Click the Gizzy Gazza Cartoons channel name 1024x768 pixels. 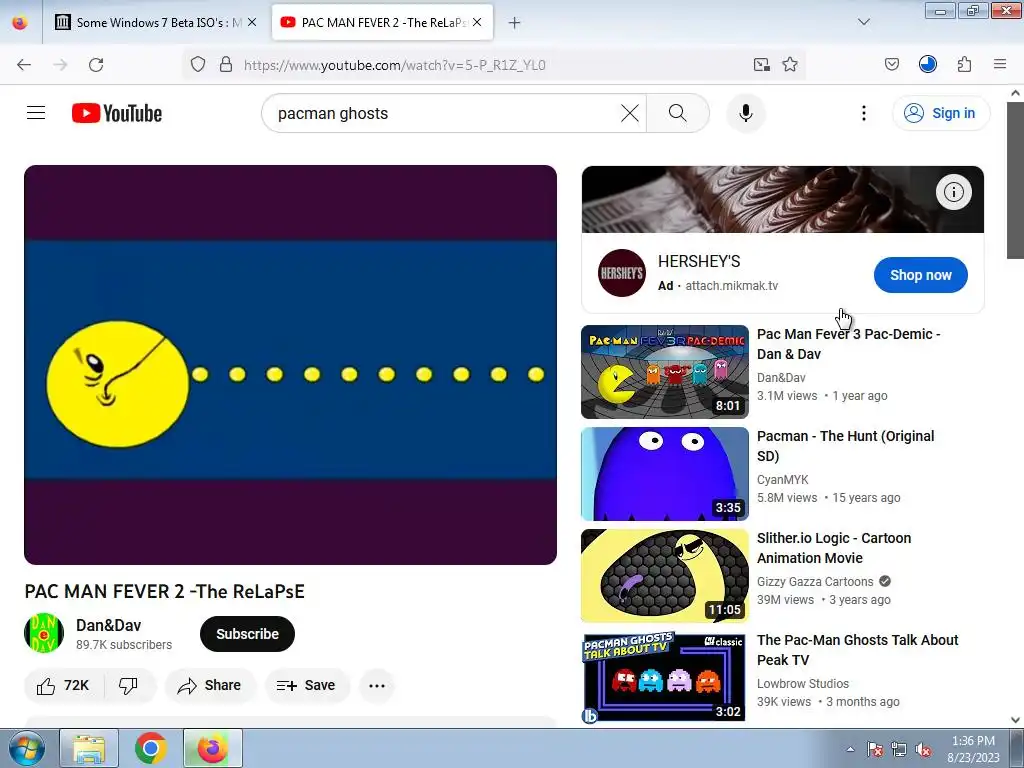click(x=815, y=581)
